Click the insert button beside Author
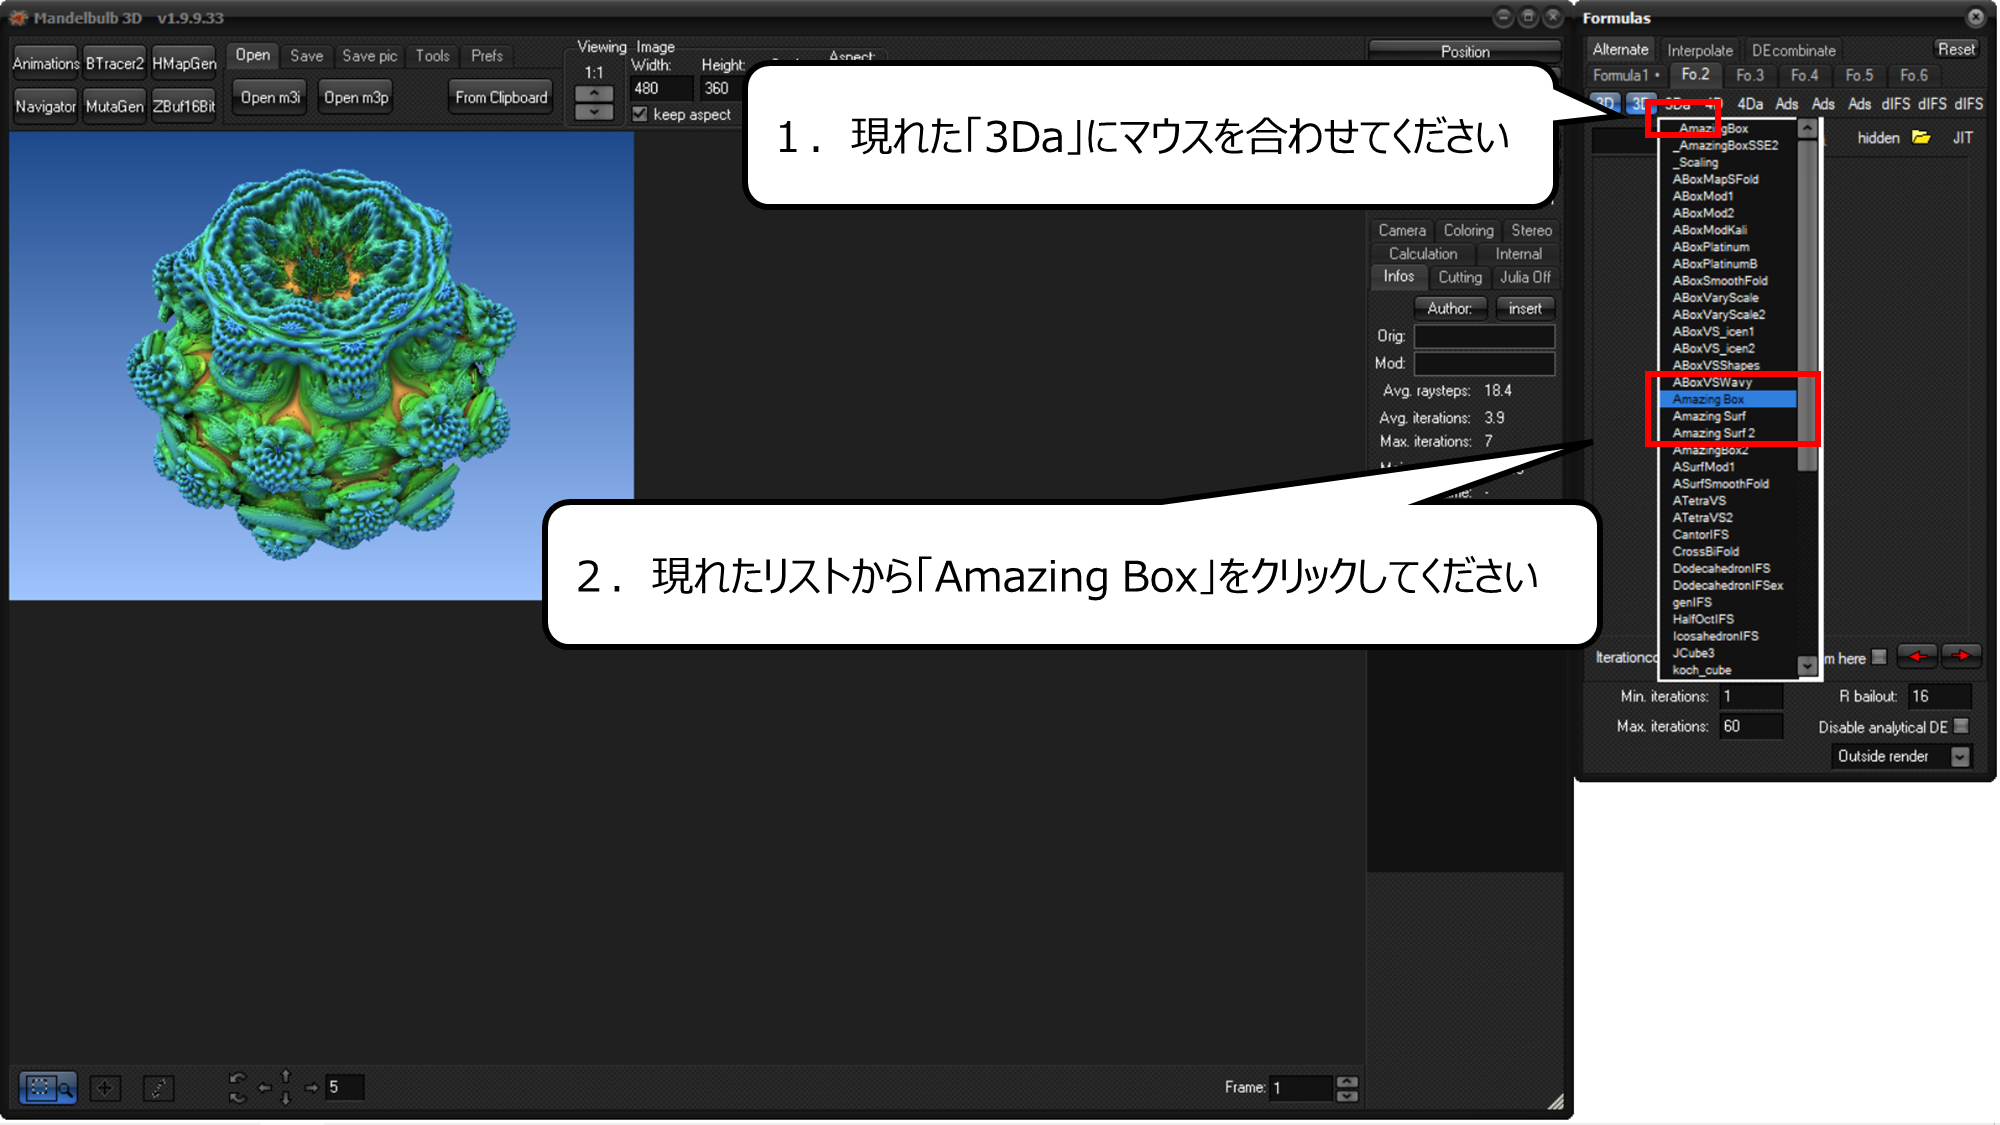 click(1525, 308)
